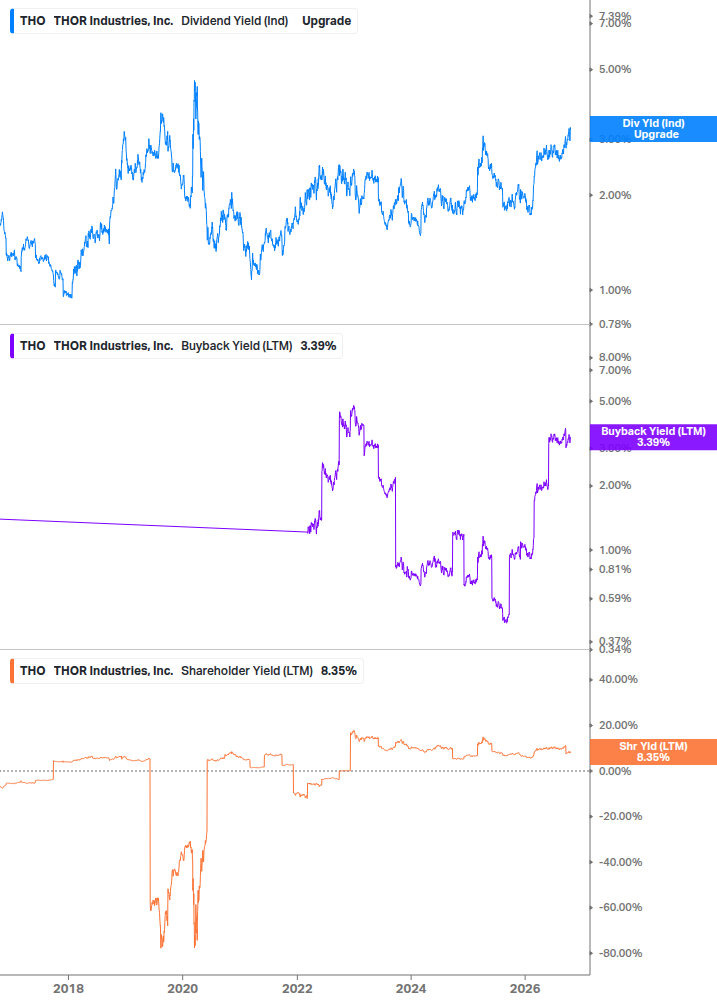Select the Shareholder Yield (LTM) legend label
717x1005 pixels.
point(247,670)
